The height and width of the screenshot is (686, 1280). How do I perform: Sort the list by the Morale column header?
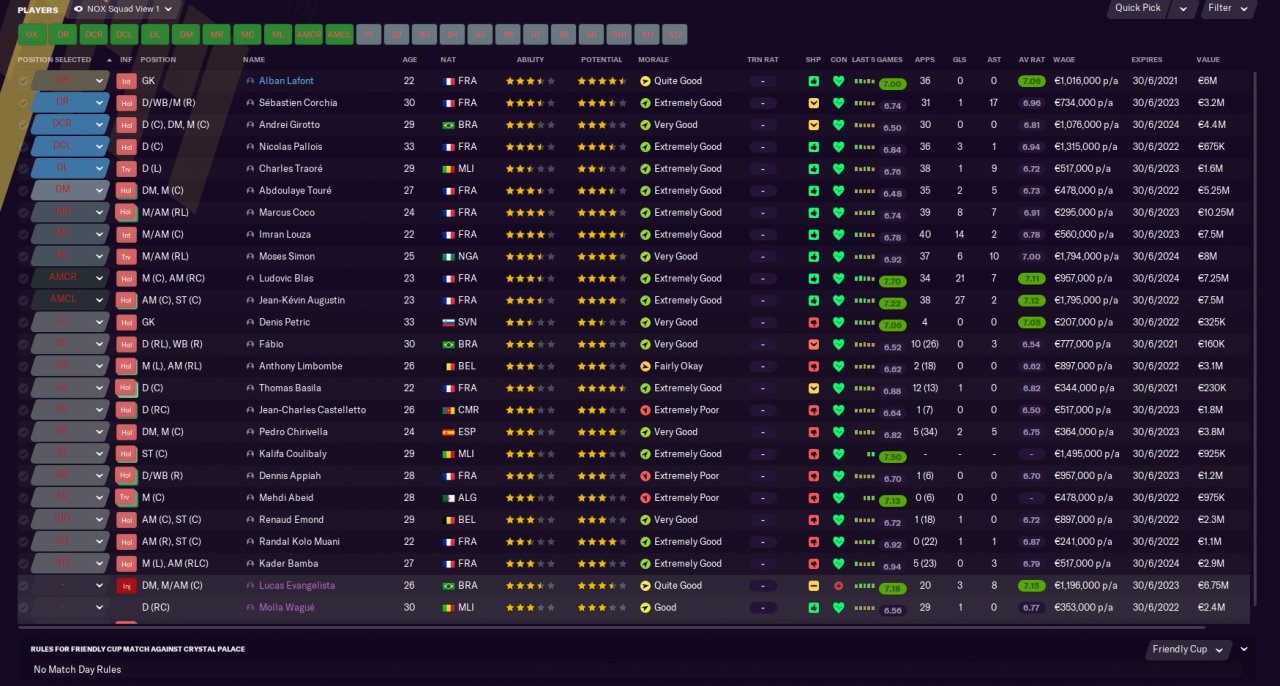(x=654, y=60)
